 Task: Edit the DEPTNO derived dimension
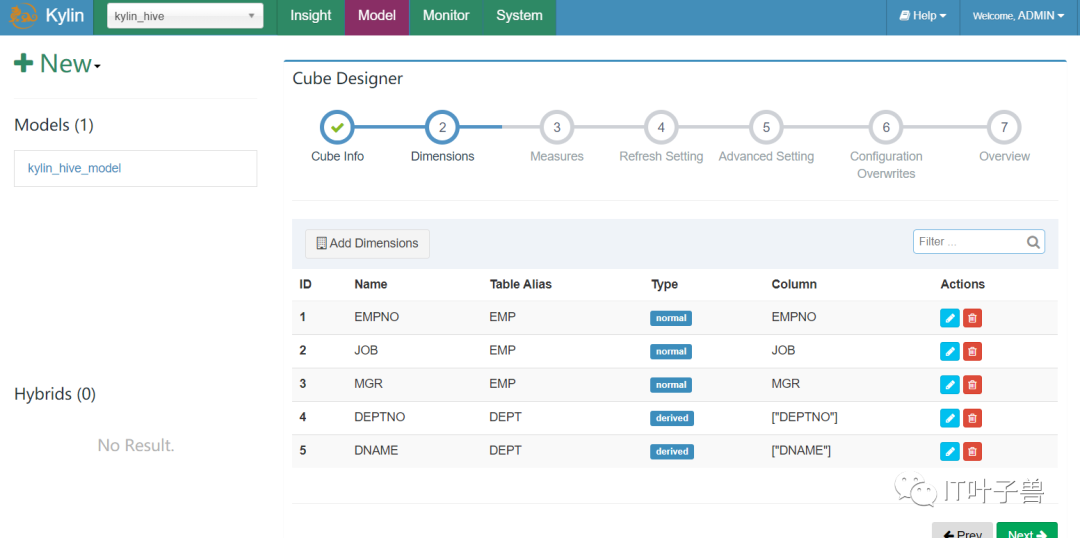coord(949,417)
